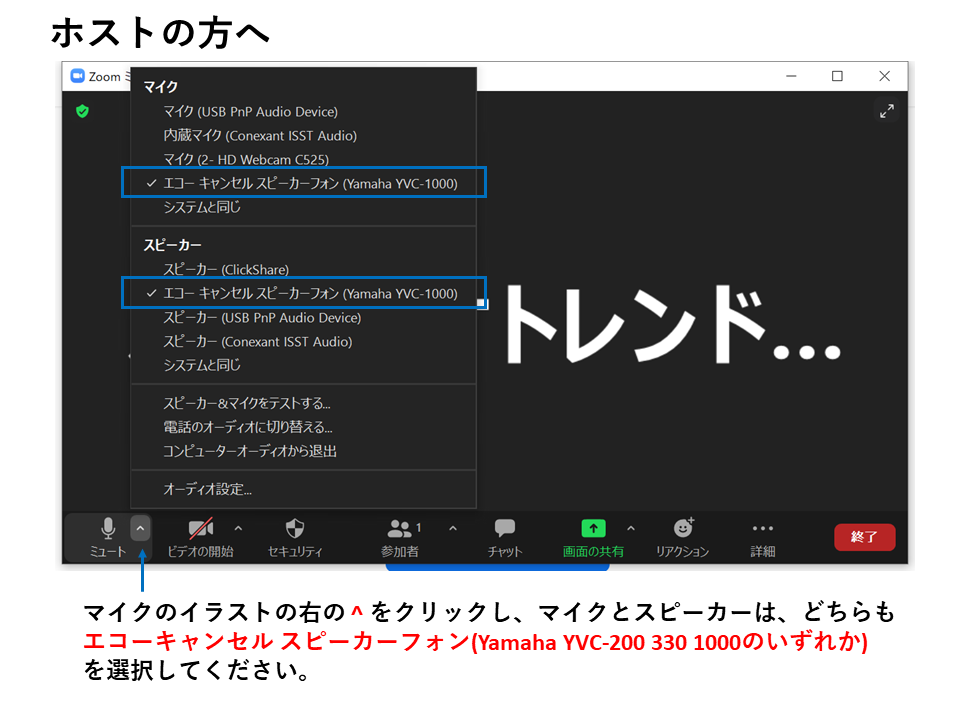Click the green encryption shield icon
Screen dimensions: 960x720
click(x=83, y=111)
